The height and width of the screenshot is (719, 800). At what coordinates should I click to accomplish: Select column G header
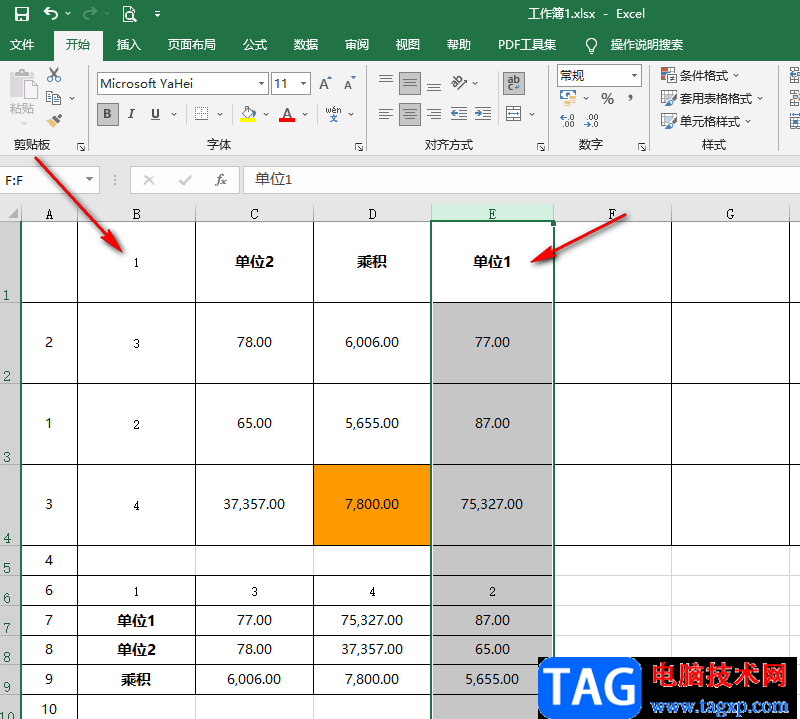(730, 213)
